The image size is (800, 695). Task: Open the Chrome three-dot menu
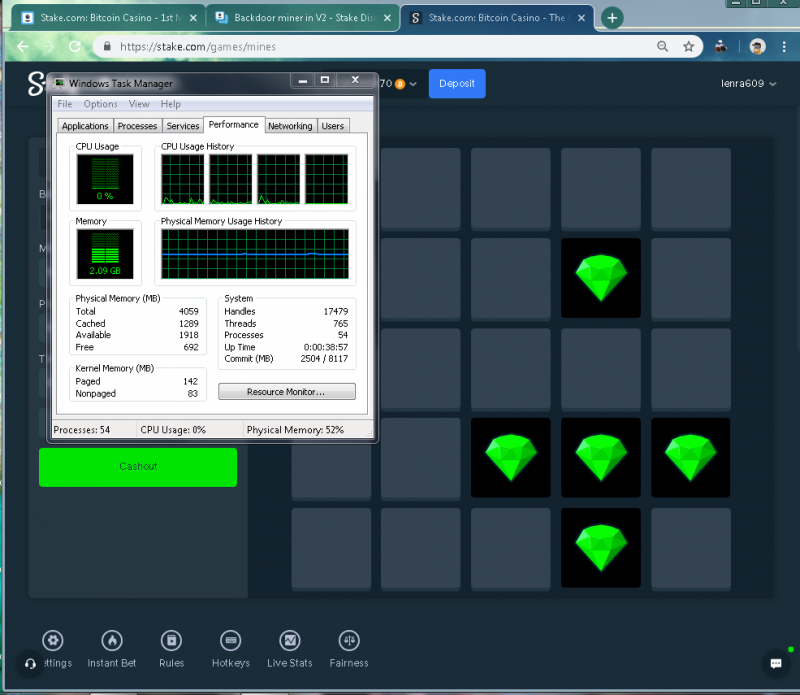pyautogui.click(x=784, y=46)
